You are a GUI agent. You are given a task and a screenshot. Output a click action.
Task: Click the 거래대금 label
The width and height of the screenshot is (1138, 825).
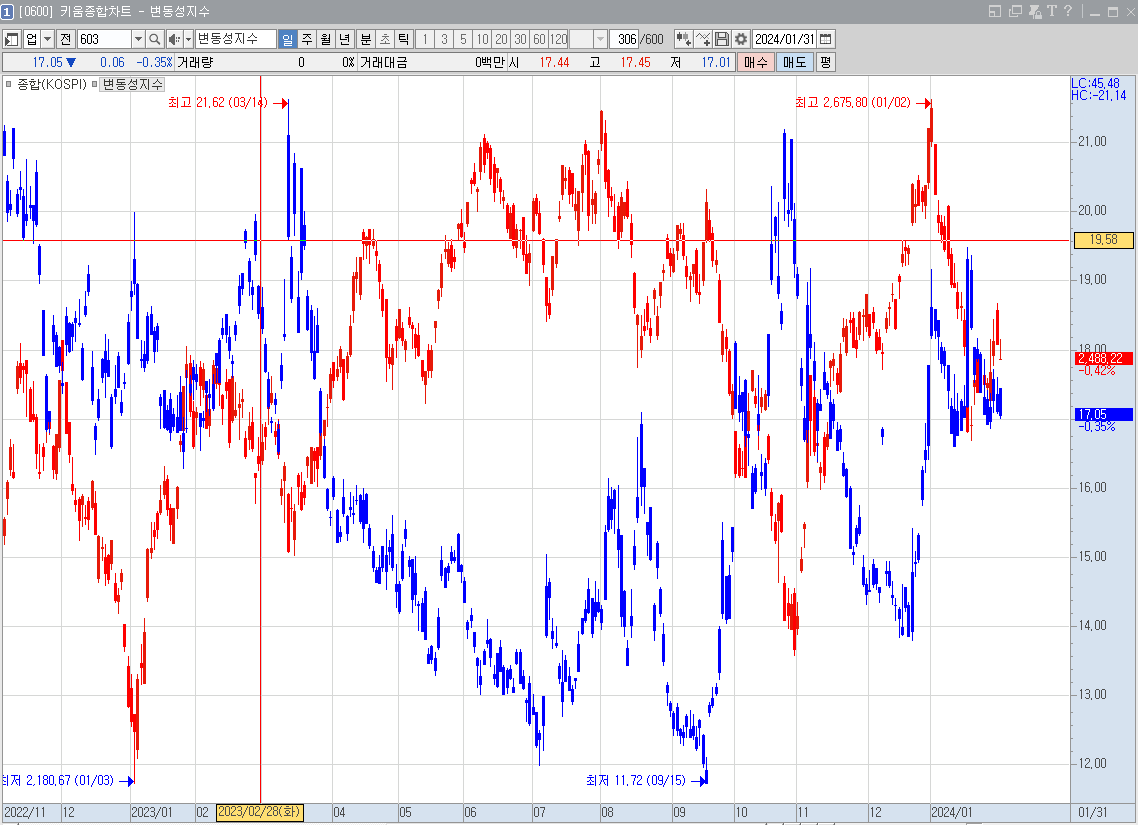coord(384,62)
